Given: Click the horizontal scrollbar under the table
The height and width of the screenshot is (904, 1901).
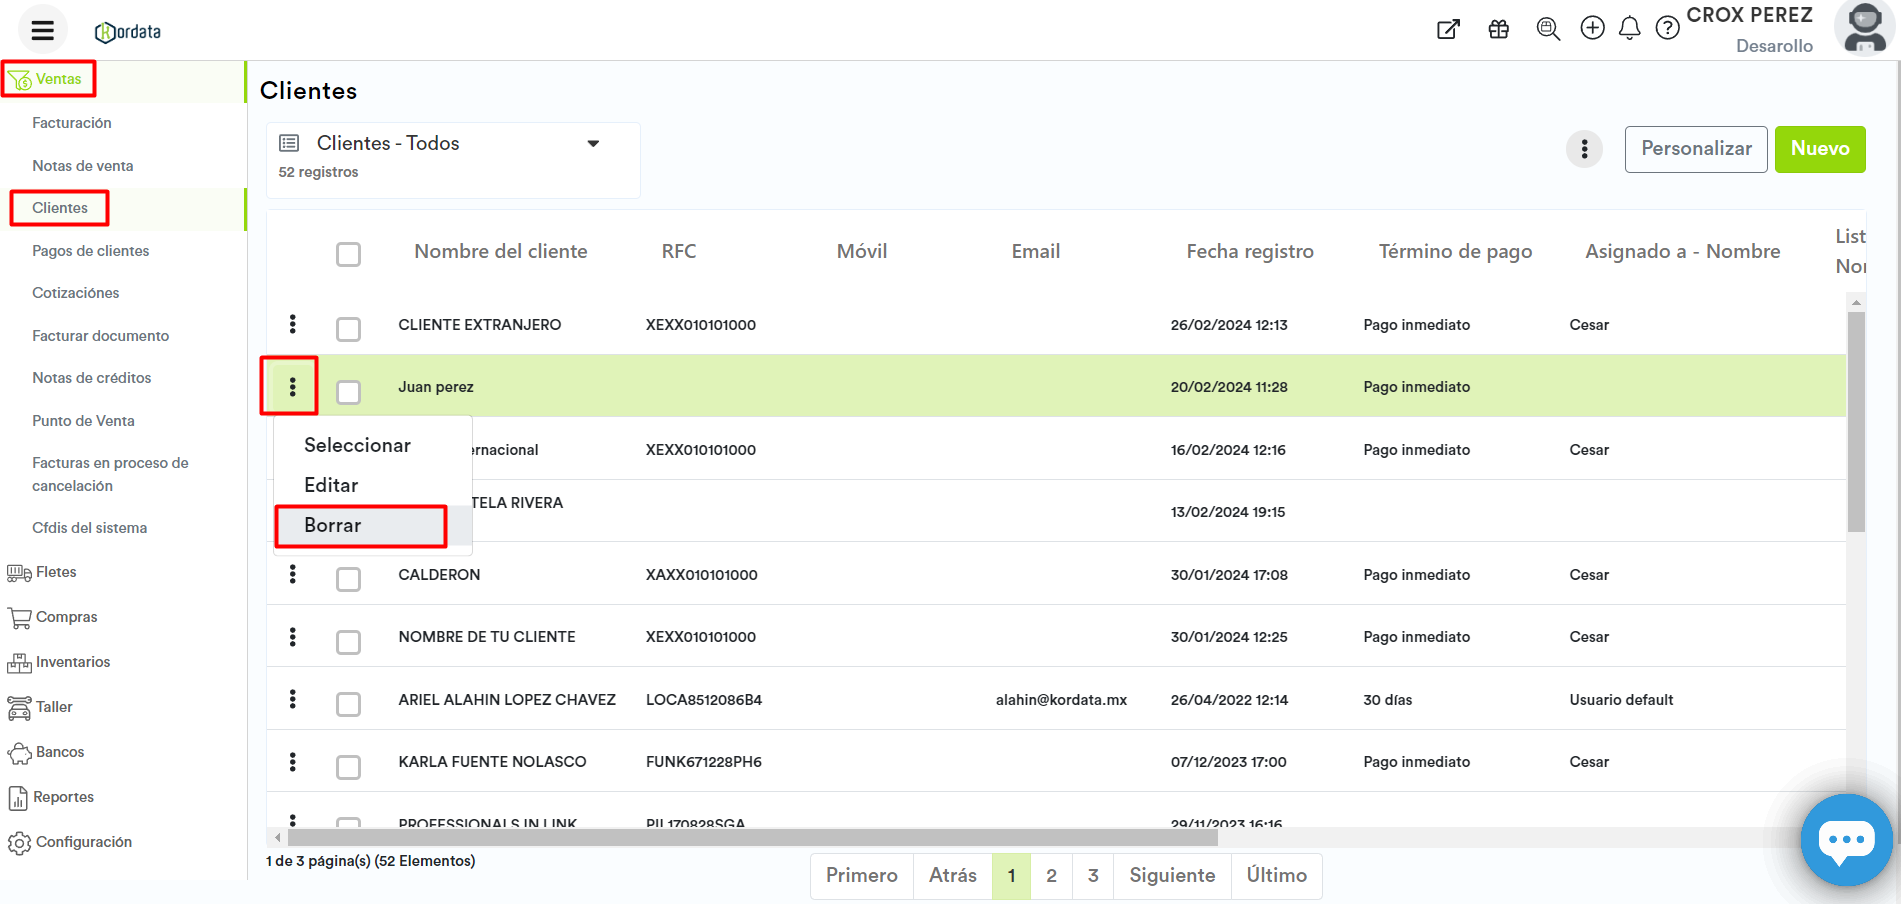Looking at the screenshot, I should [752, 837].
